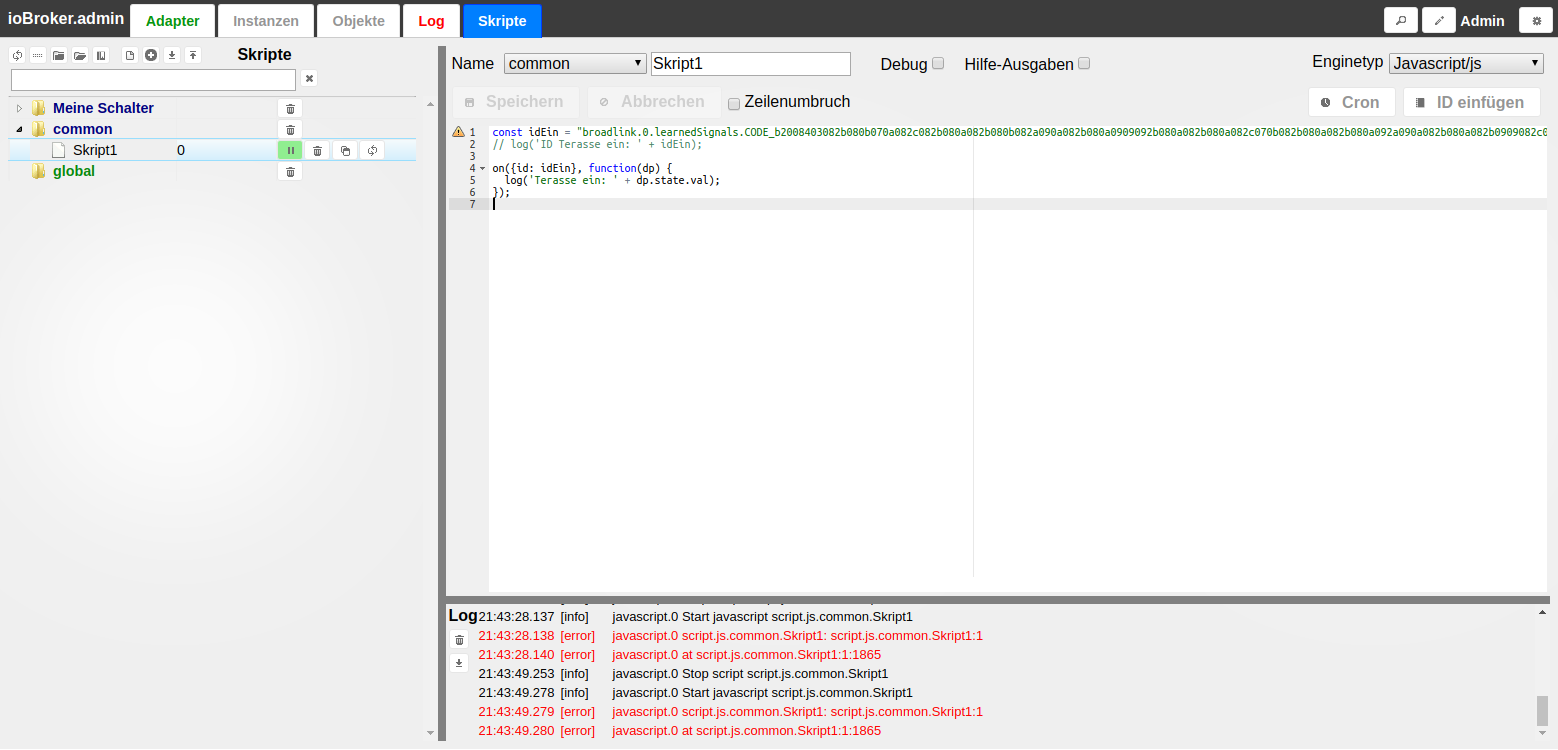This screenshot has width=1558, height=750.
Task: Create a new script with page icon
Action: pos(130,55)
